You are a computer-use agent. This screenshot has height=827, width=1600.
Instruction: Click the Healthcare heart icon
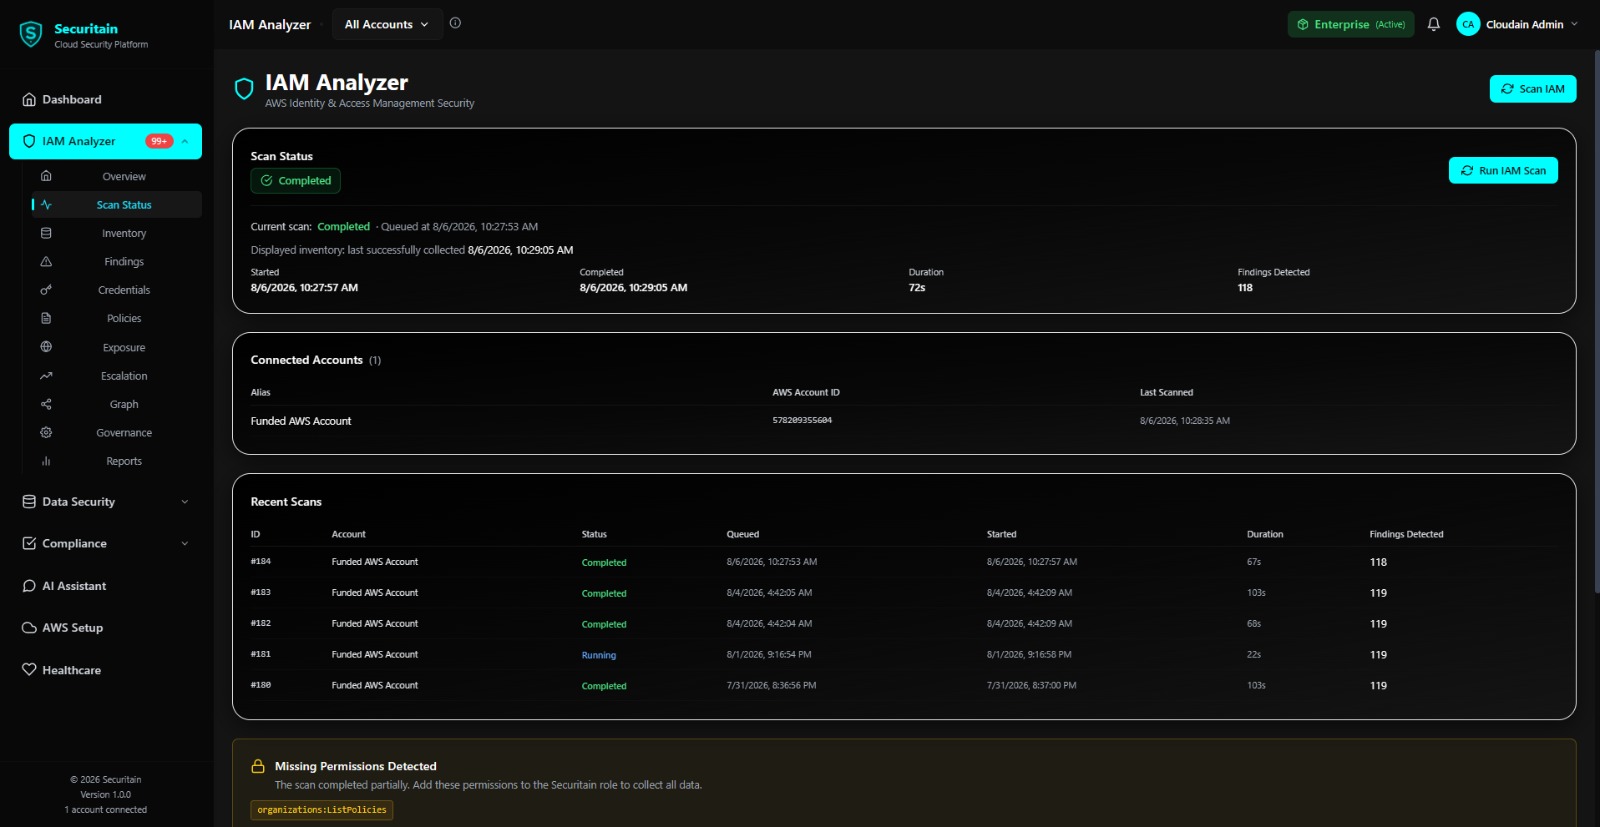pos(29,670)
